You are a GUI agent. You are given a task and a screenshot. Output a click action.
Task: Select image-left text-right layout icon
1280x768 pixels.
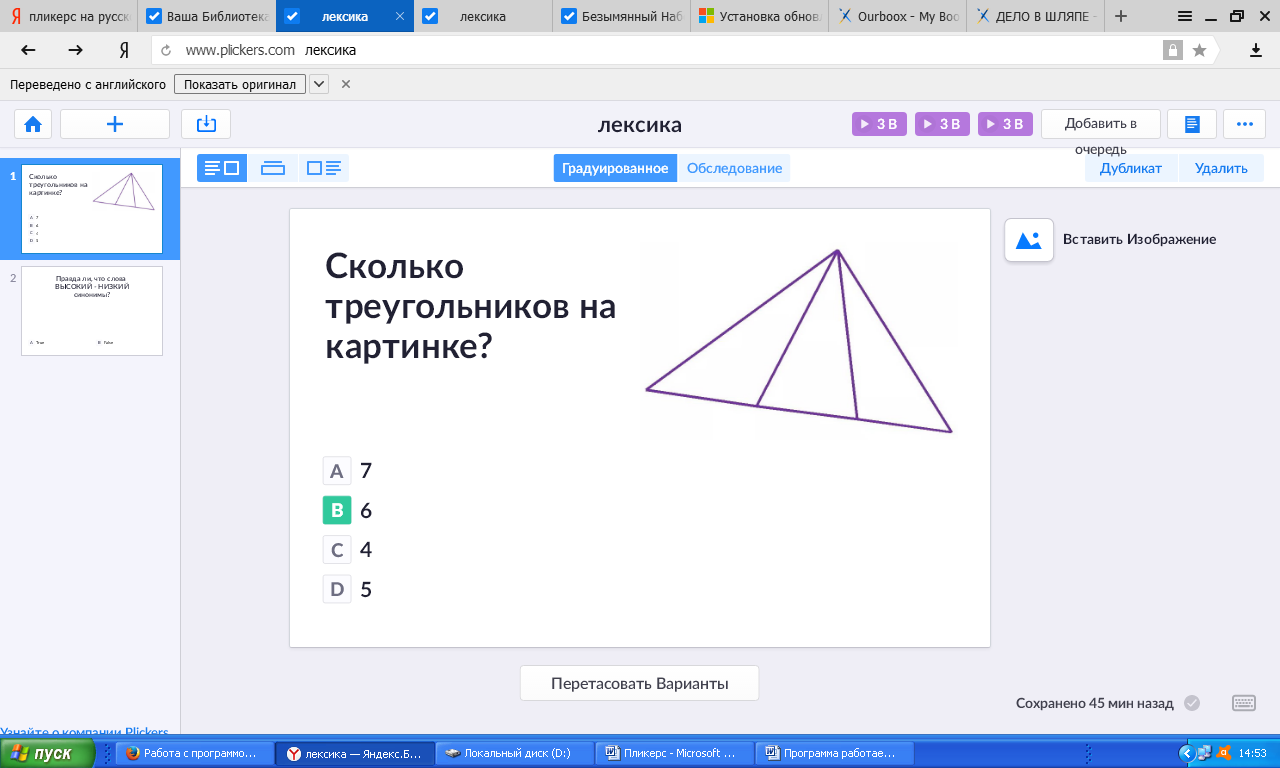pyautogui.click(x=324, y=168)
